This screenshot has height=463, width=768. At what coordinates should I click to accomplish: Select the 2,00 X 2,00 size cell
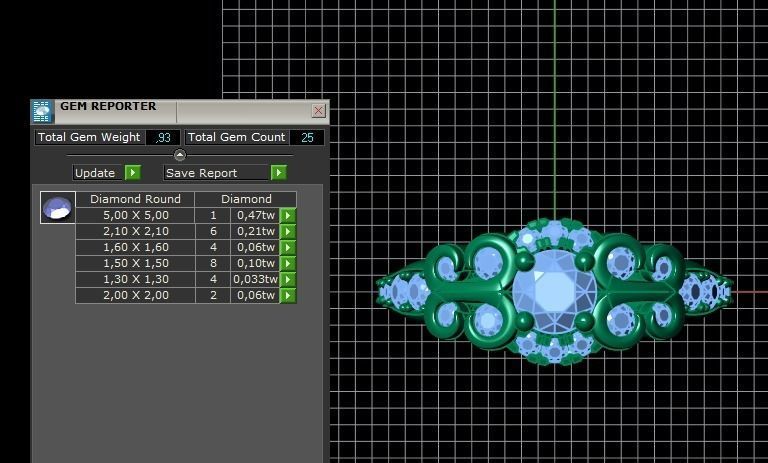(x=136, y=295)
